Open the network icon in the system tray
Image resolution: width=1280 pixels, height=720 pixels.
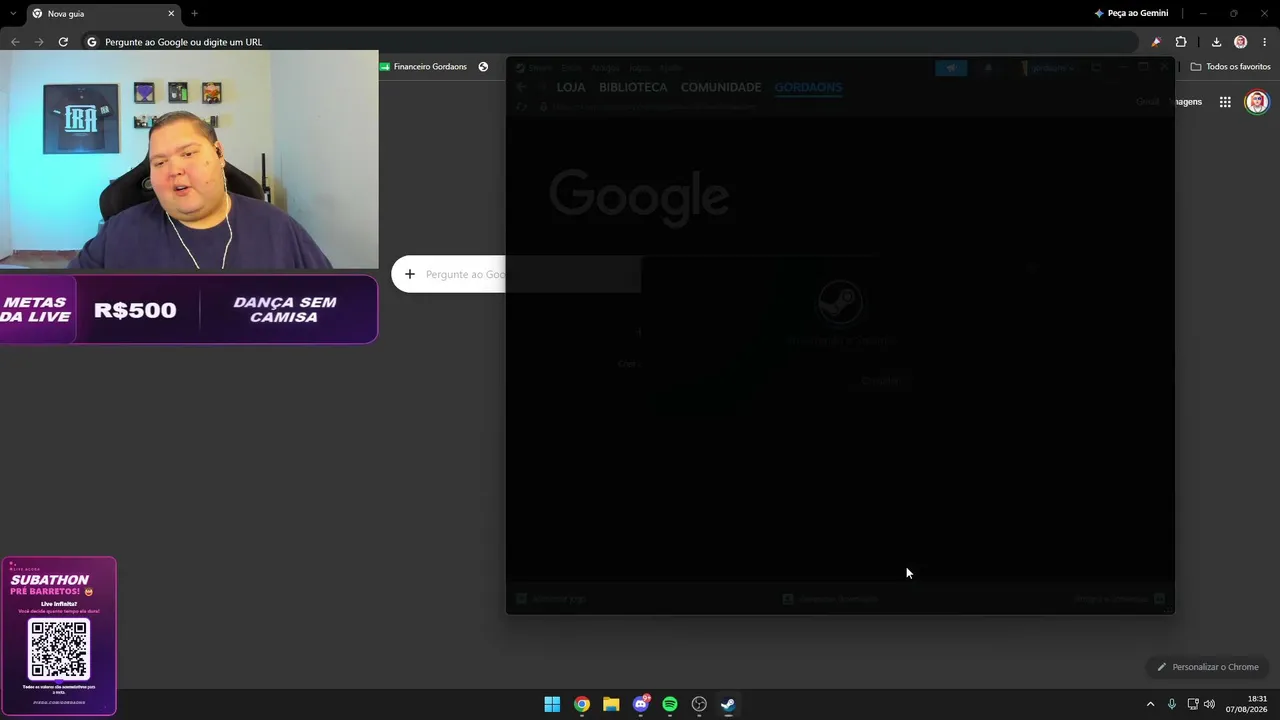tap(1193, 704)
